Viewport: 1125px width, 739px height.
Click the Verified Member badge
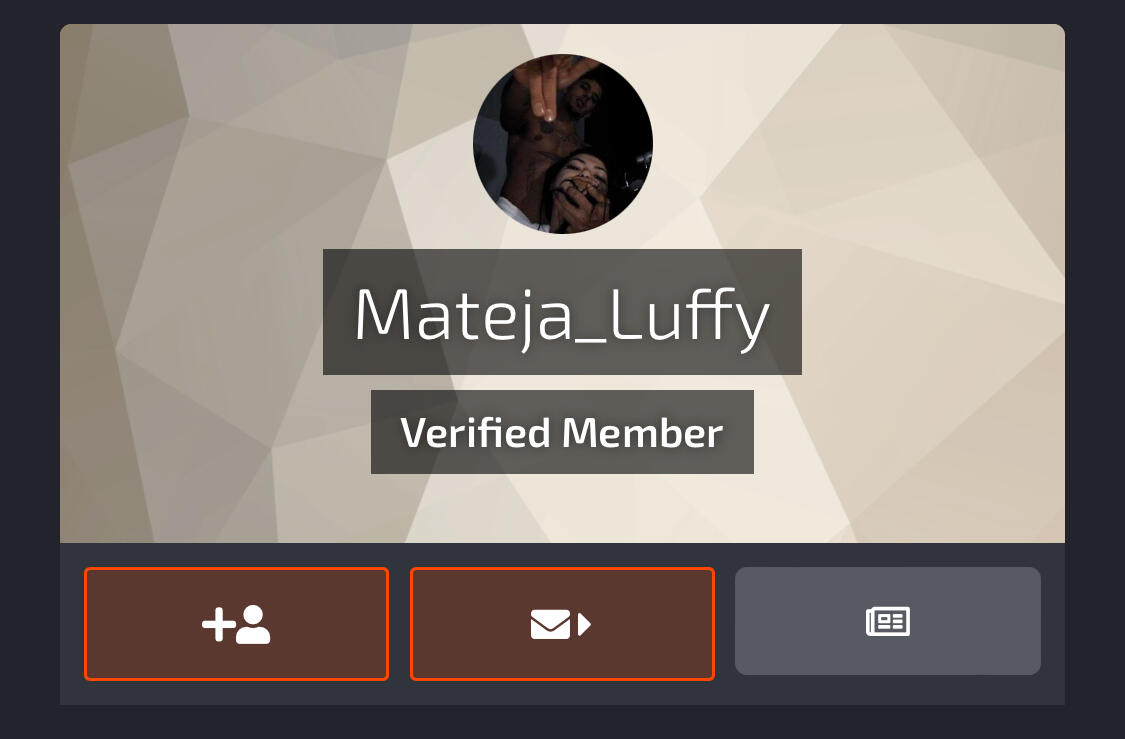pyautogui.click(x=562, y=432)
